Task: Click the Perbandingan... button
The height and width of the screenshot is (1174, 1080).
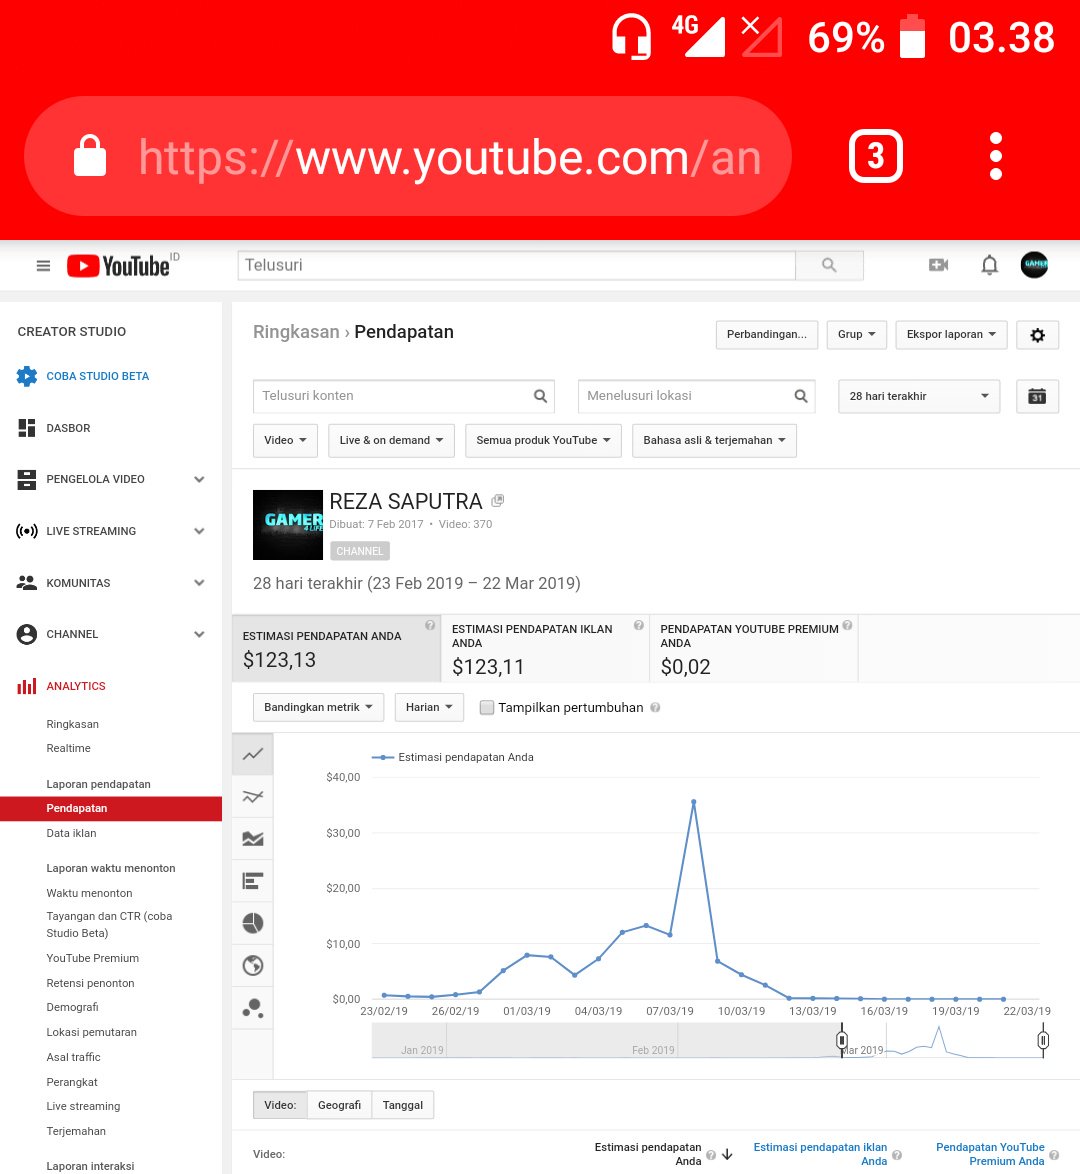Action: (767, 335)
